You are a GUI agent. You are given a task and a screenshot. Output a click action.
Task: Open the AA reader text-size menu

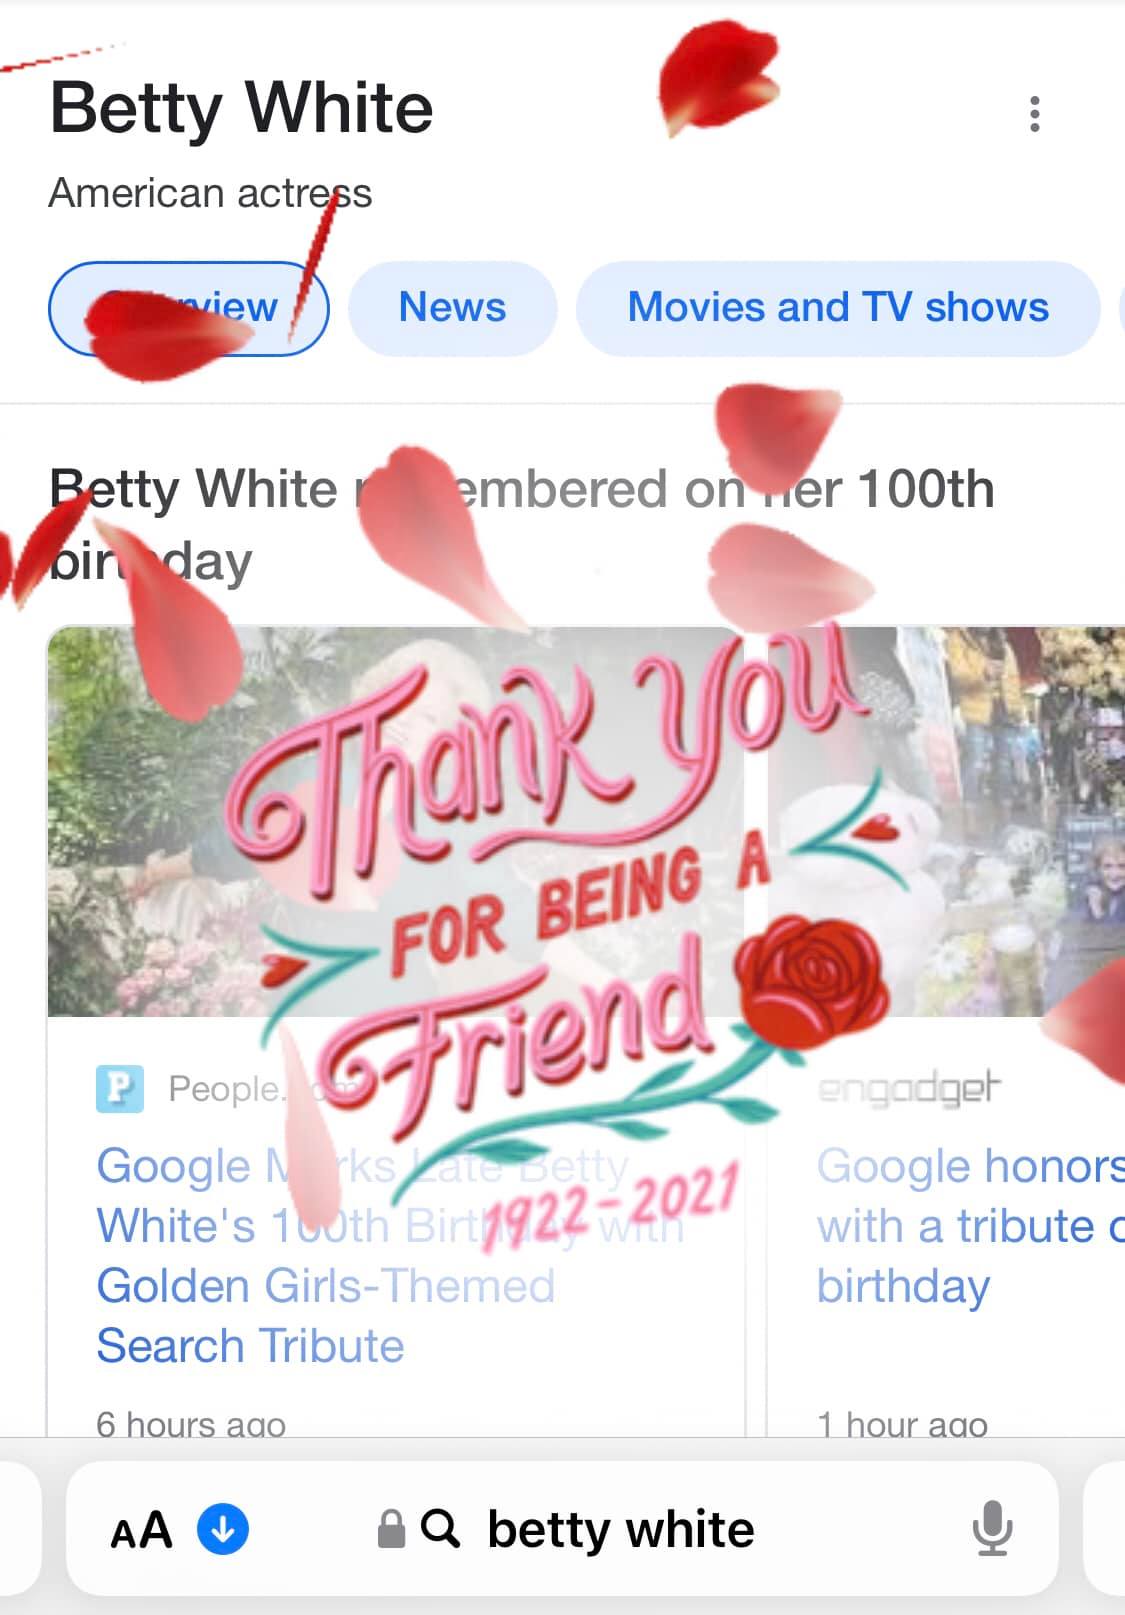click(x=141, y=1530)
